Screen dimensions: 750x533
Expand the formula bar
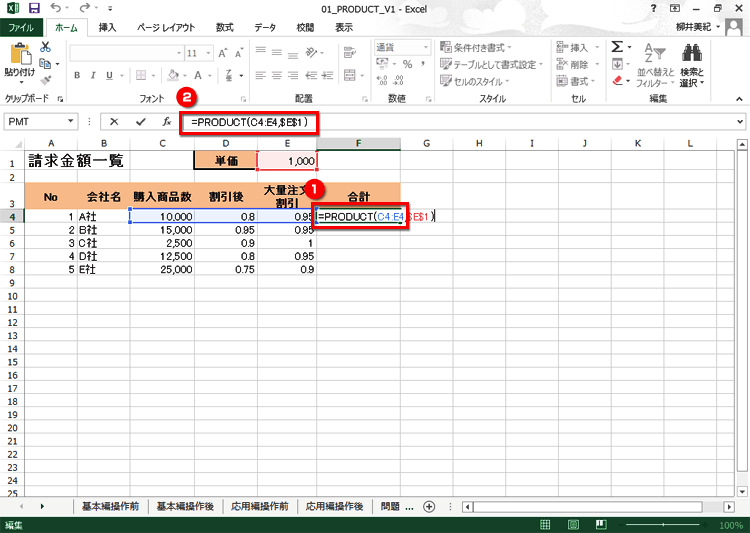740,122
